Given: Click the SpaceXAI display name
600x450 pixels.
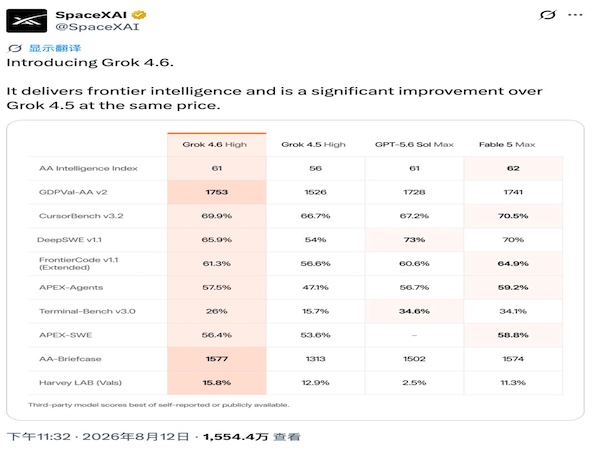Looking at the screenshot, I should pos(91,15).
